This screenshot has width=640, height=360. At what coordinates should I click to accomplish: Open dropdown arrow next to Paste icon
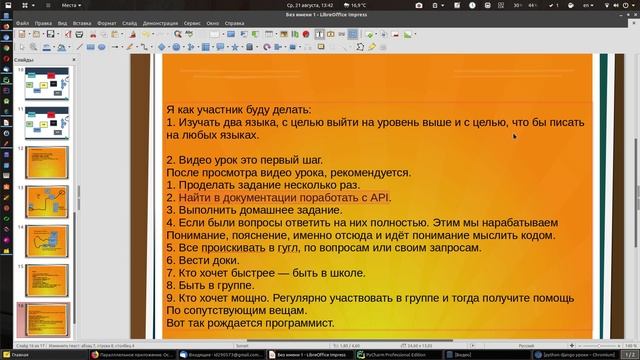[122, 34]
